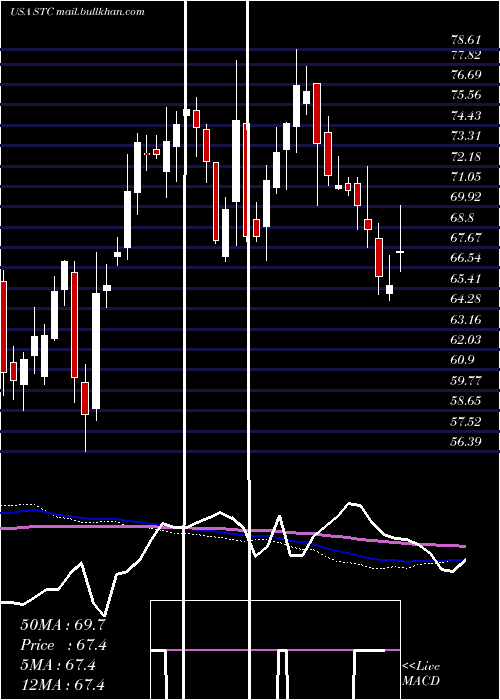The height and width of the screenshot is (700, 500).
Task: Click the '50MA : 69.7' readout
Action: [x=62, y=625]
